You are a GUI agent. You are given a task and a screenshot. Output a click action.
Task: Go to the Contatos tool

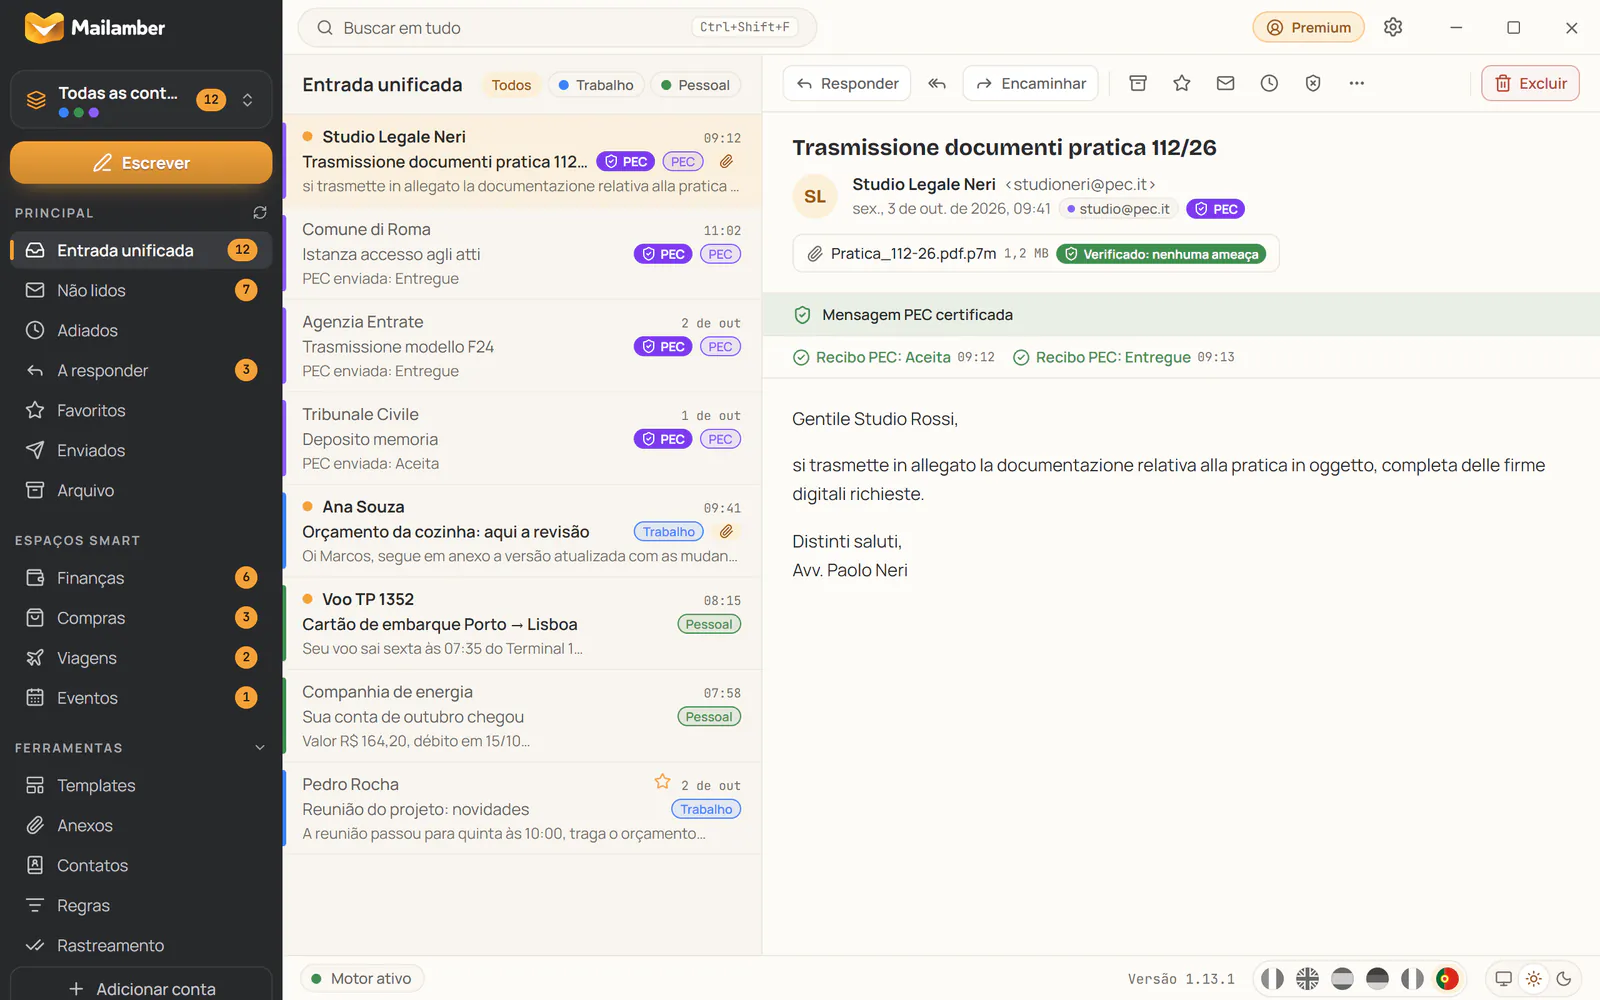[141, 866]
